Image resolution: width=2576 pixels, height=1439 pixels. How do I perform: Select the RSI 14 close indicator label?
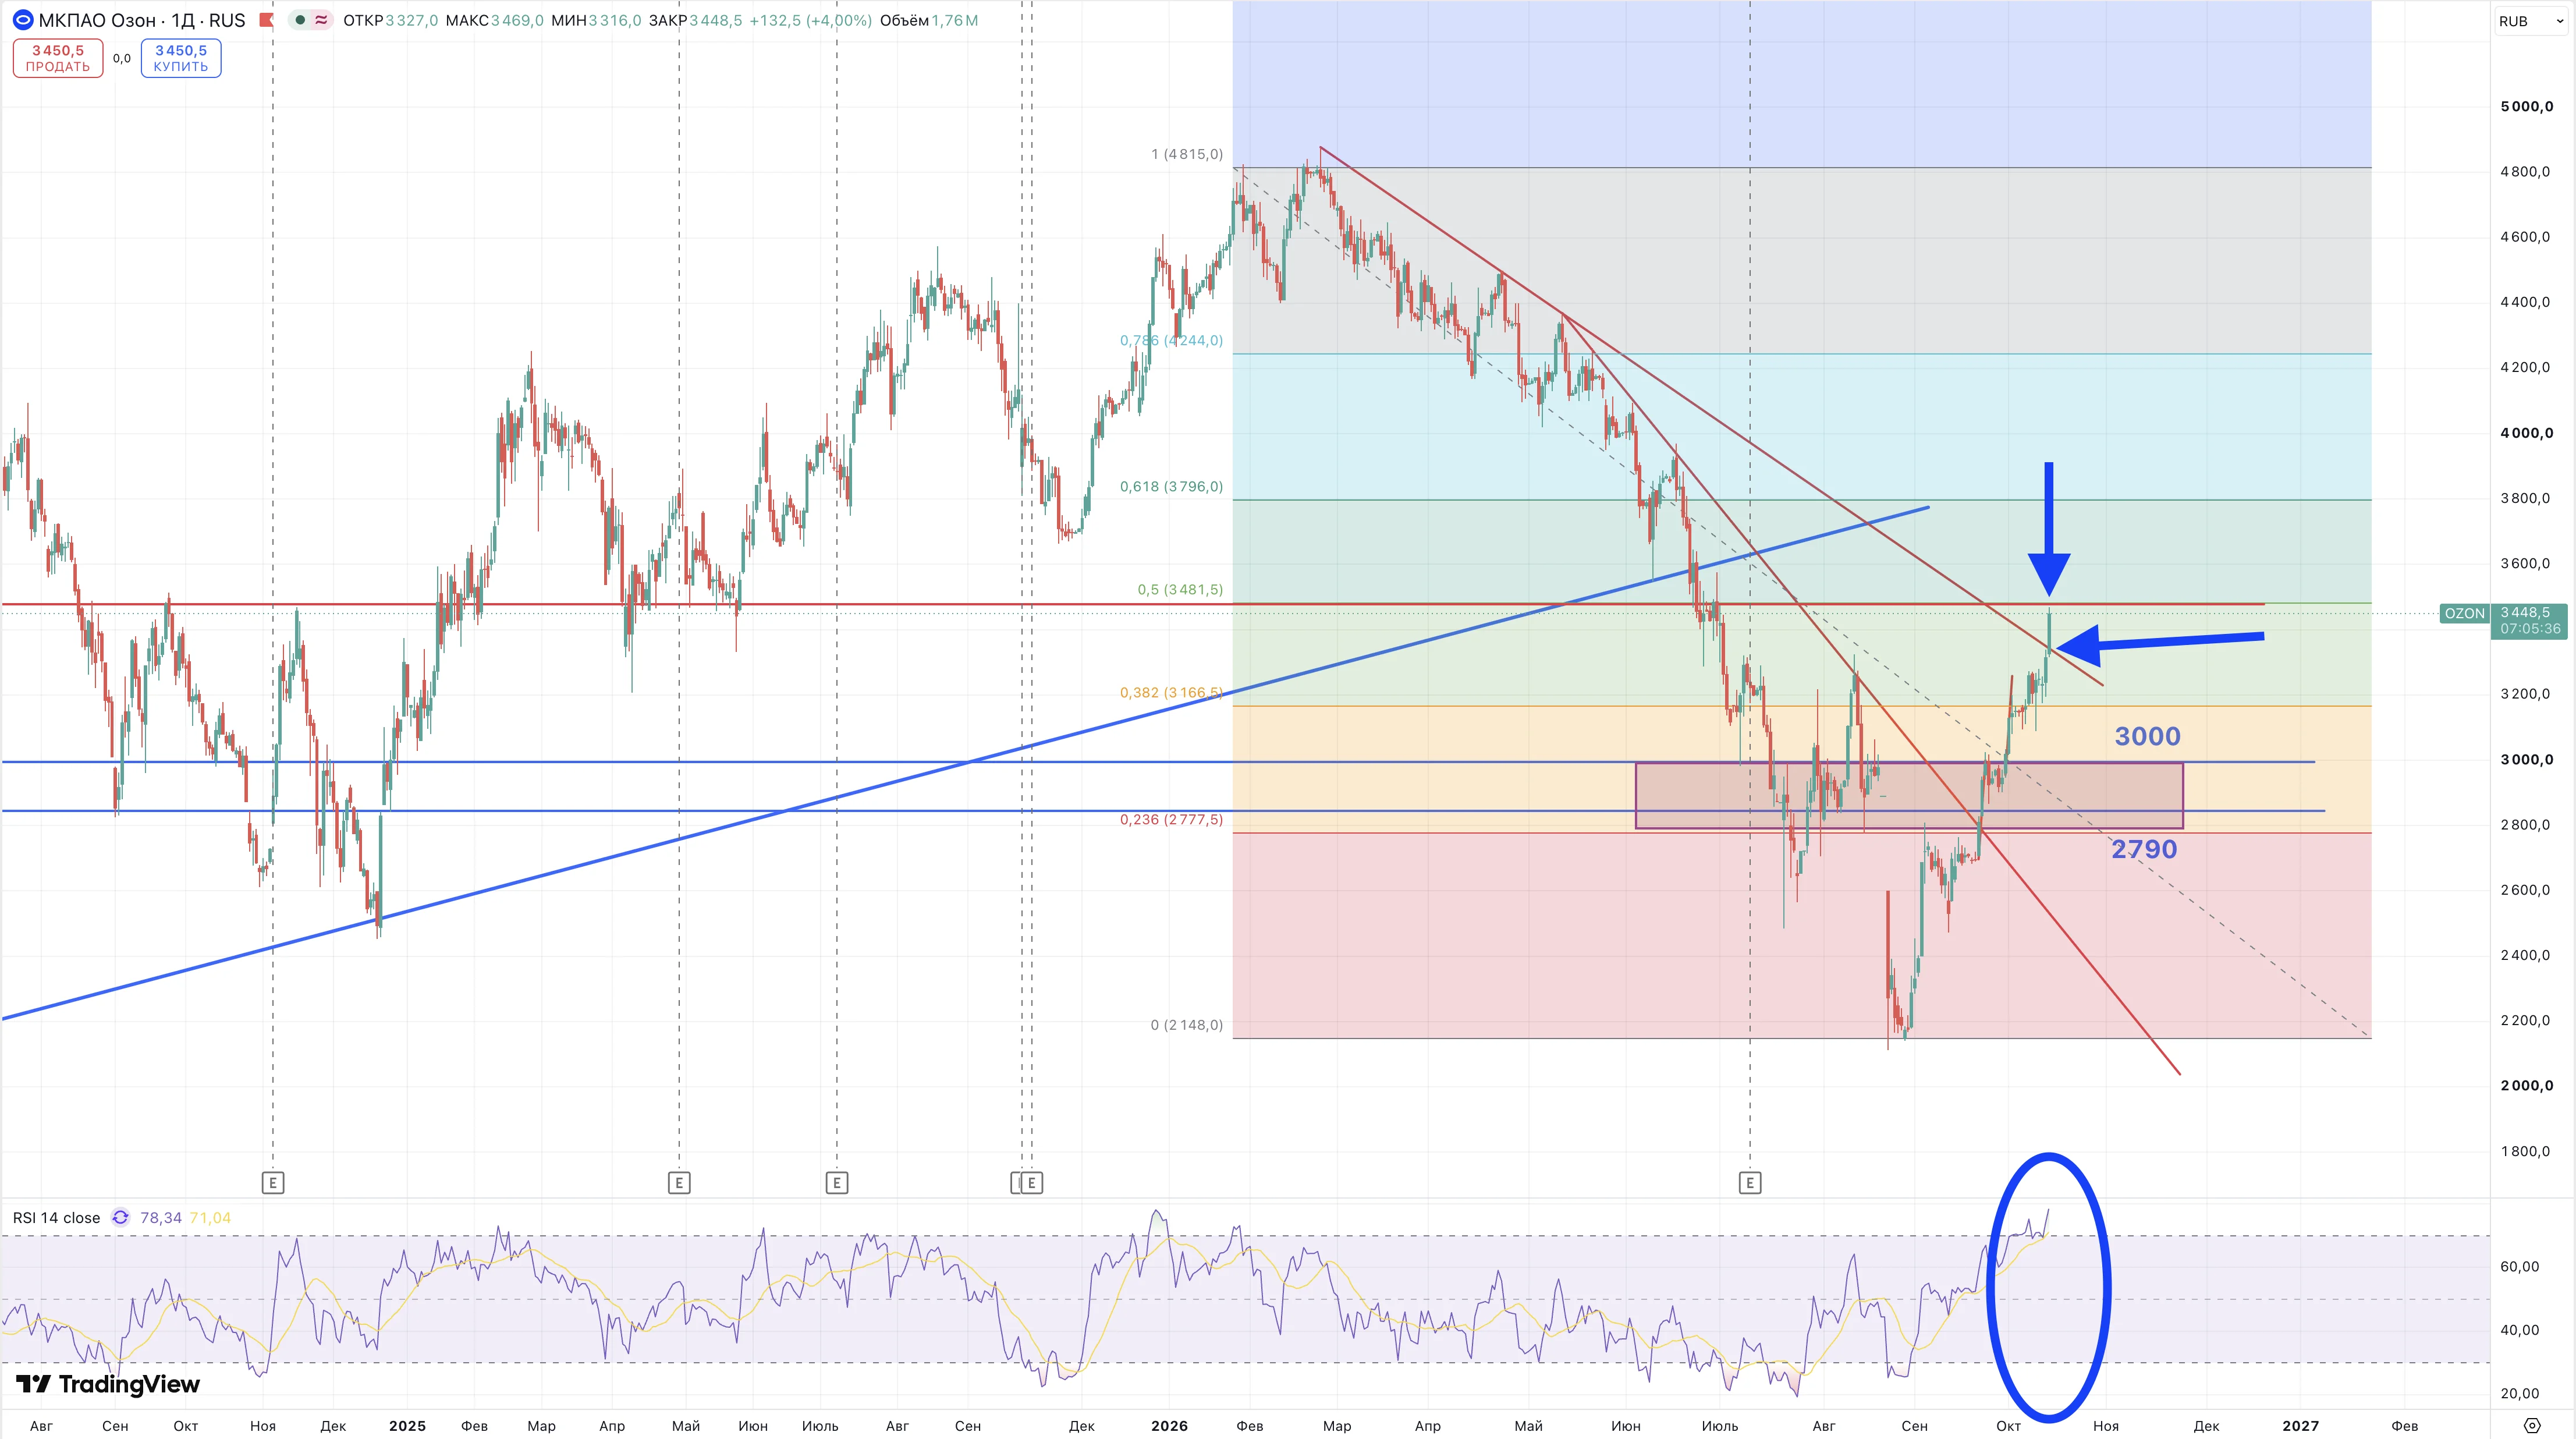coord(56,1217)
